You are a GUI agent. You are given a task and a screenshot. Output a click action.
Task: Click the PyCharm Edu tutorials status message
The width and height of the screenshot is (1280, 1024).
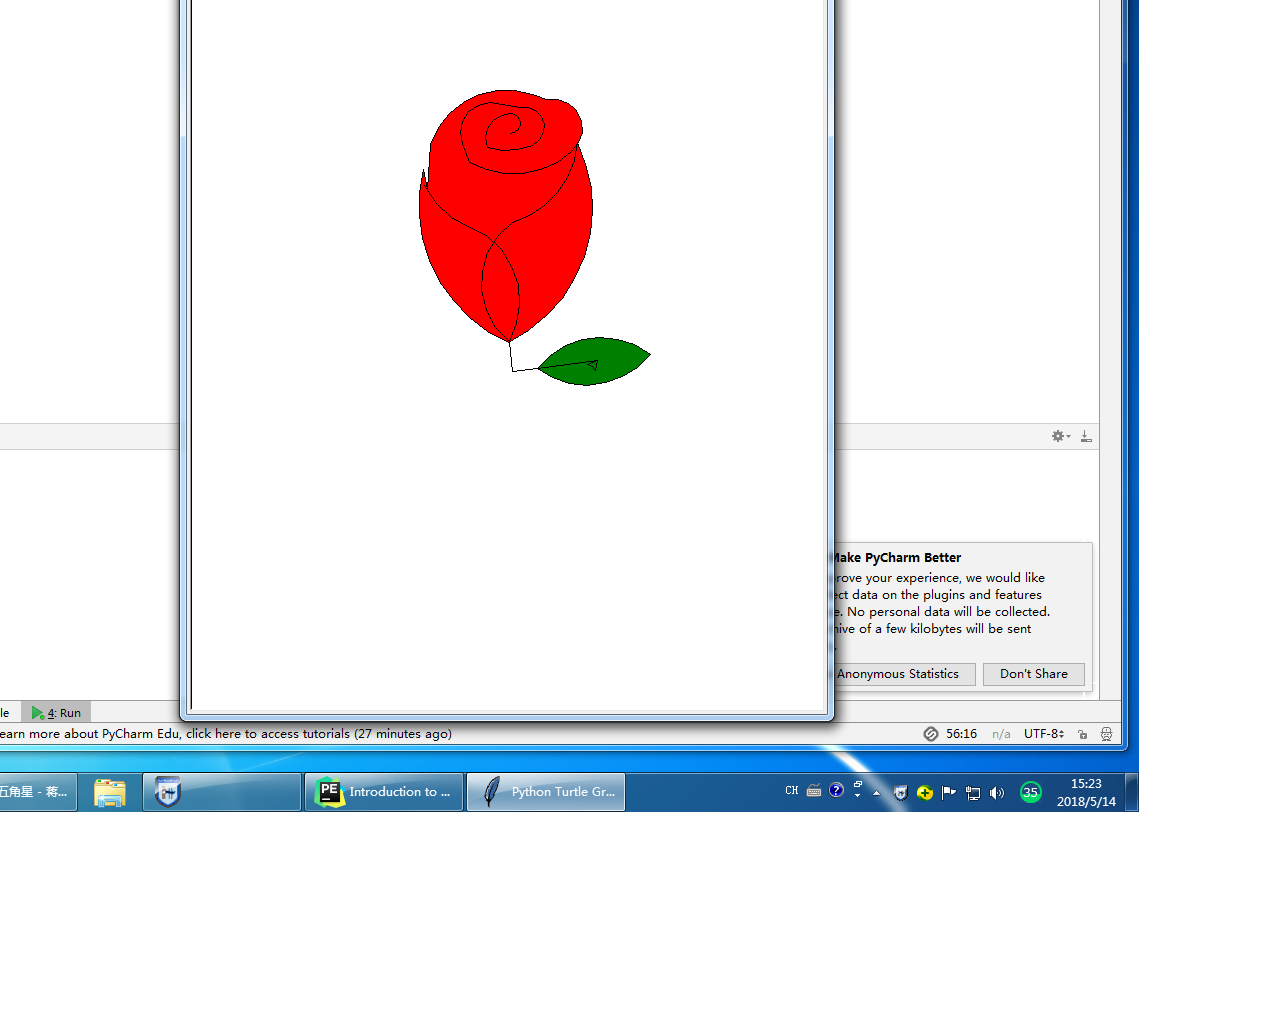pos(226,734)
